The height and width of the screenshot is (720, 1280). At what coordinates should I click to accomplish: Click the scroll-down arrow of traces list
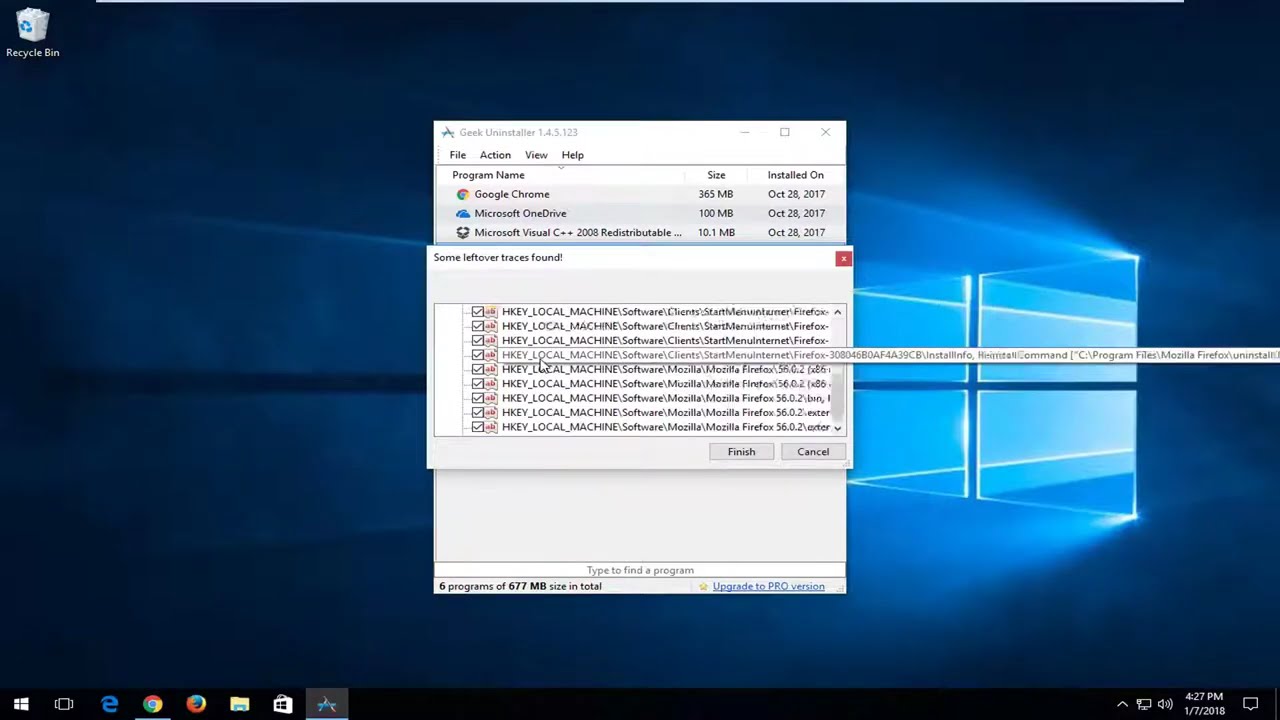838,428
